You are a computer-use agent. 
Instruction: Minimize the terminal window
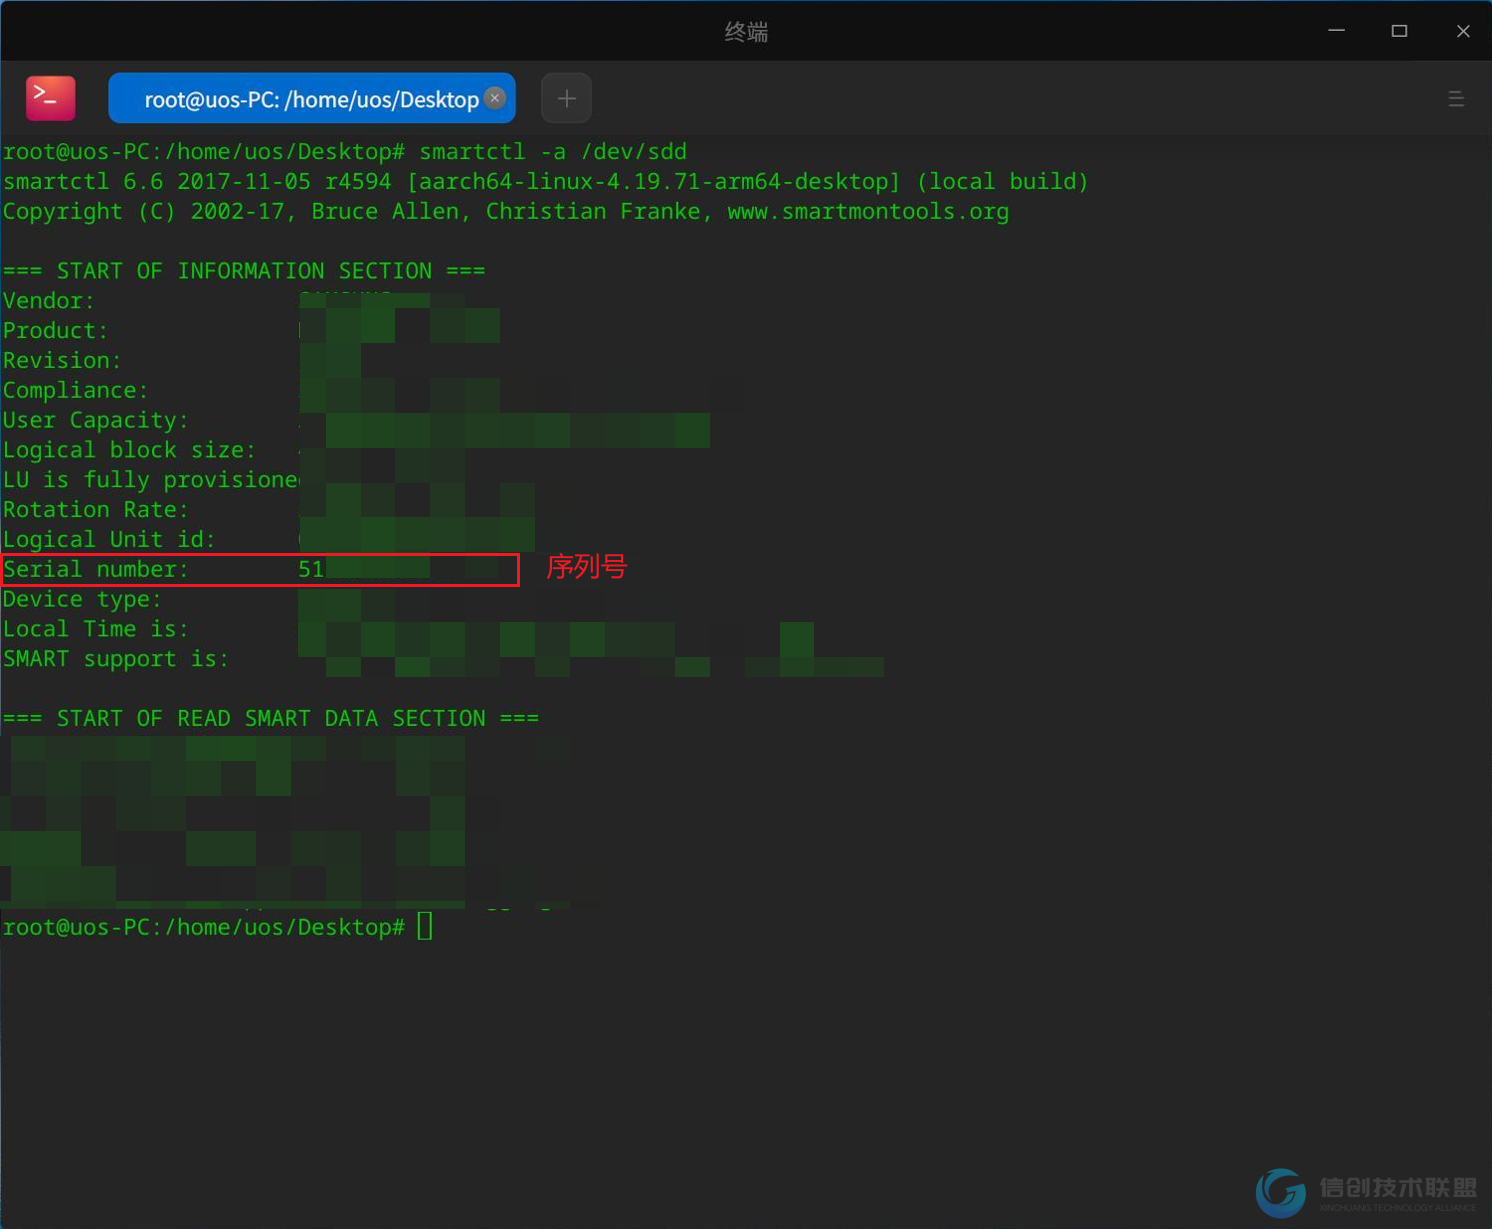[1336, 31]
